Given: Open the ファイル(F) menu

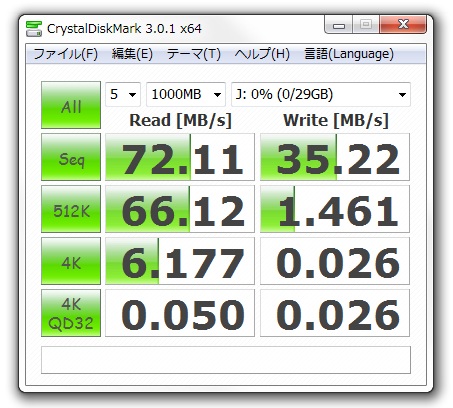Looking at the screenshot, I should click(65, 54).
